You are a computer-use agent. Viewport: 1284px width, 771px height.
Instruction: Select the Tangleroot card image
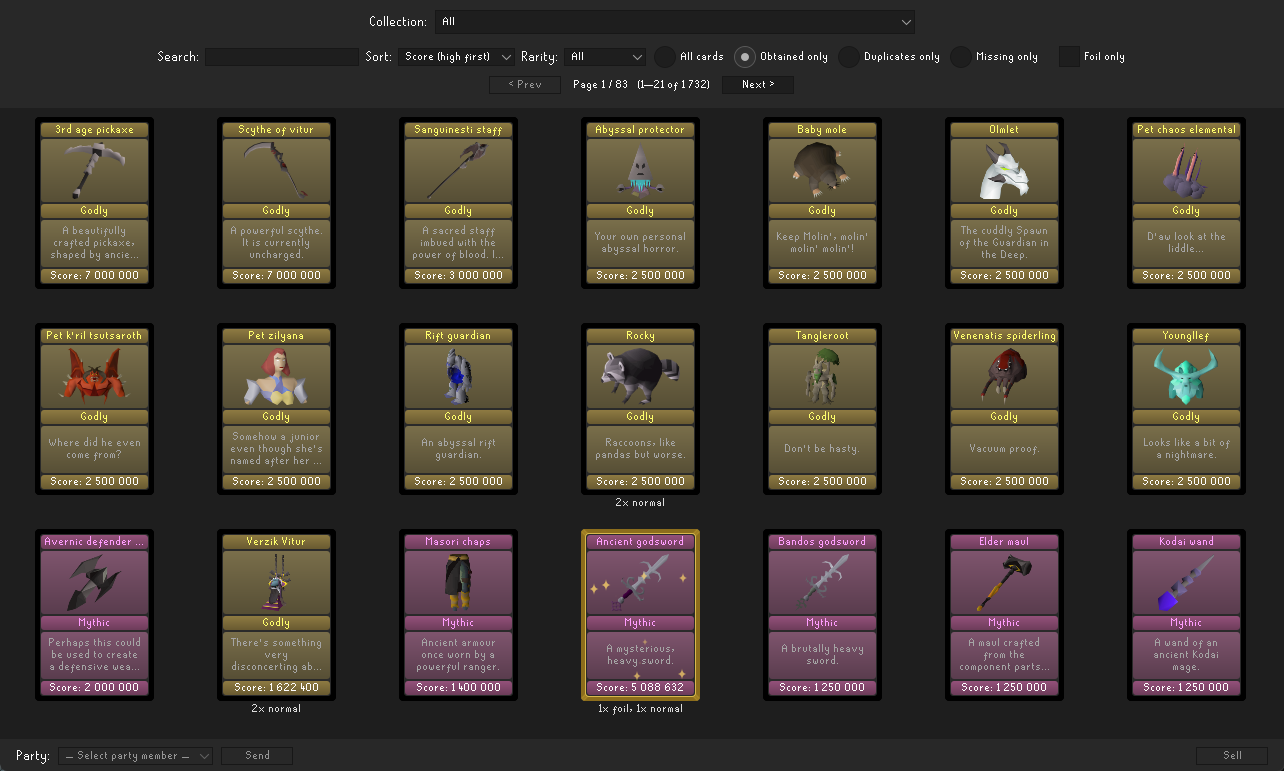click(x=822, y=376)
